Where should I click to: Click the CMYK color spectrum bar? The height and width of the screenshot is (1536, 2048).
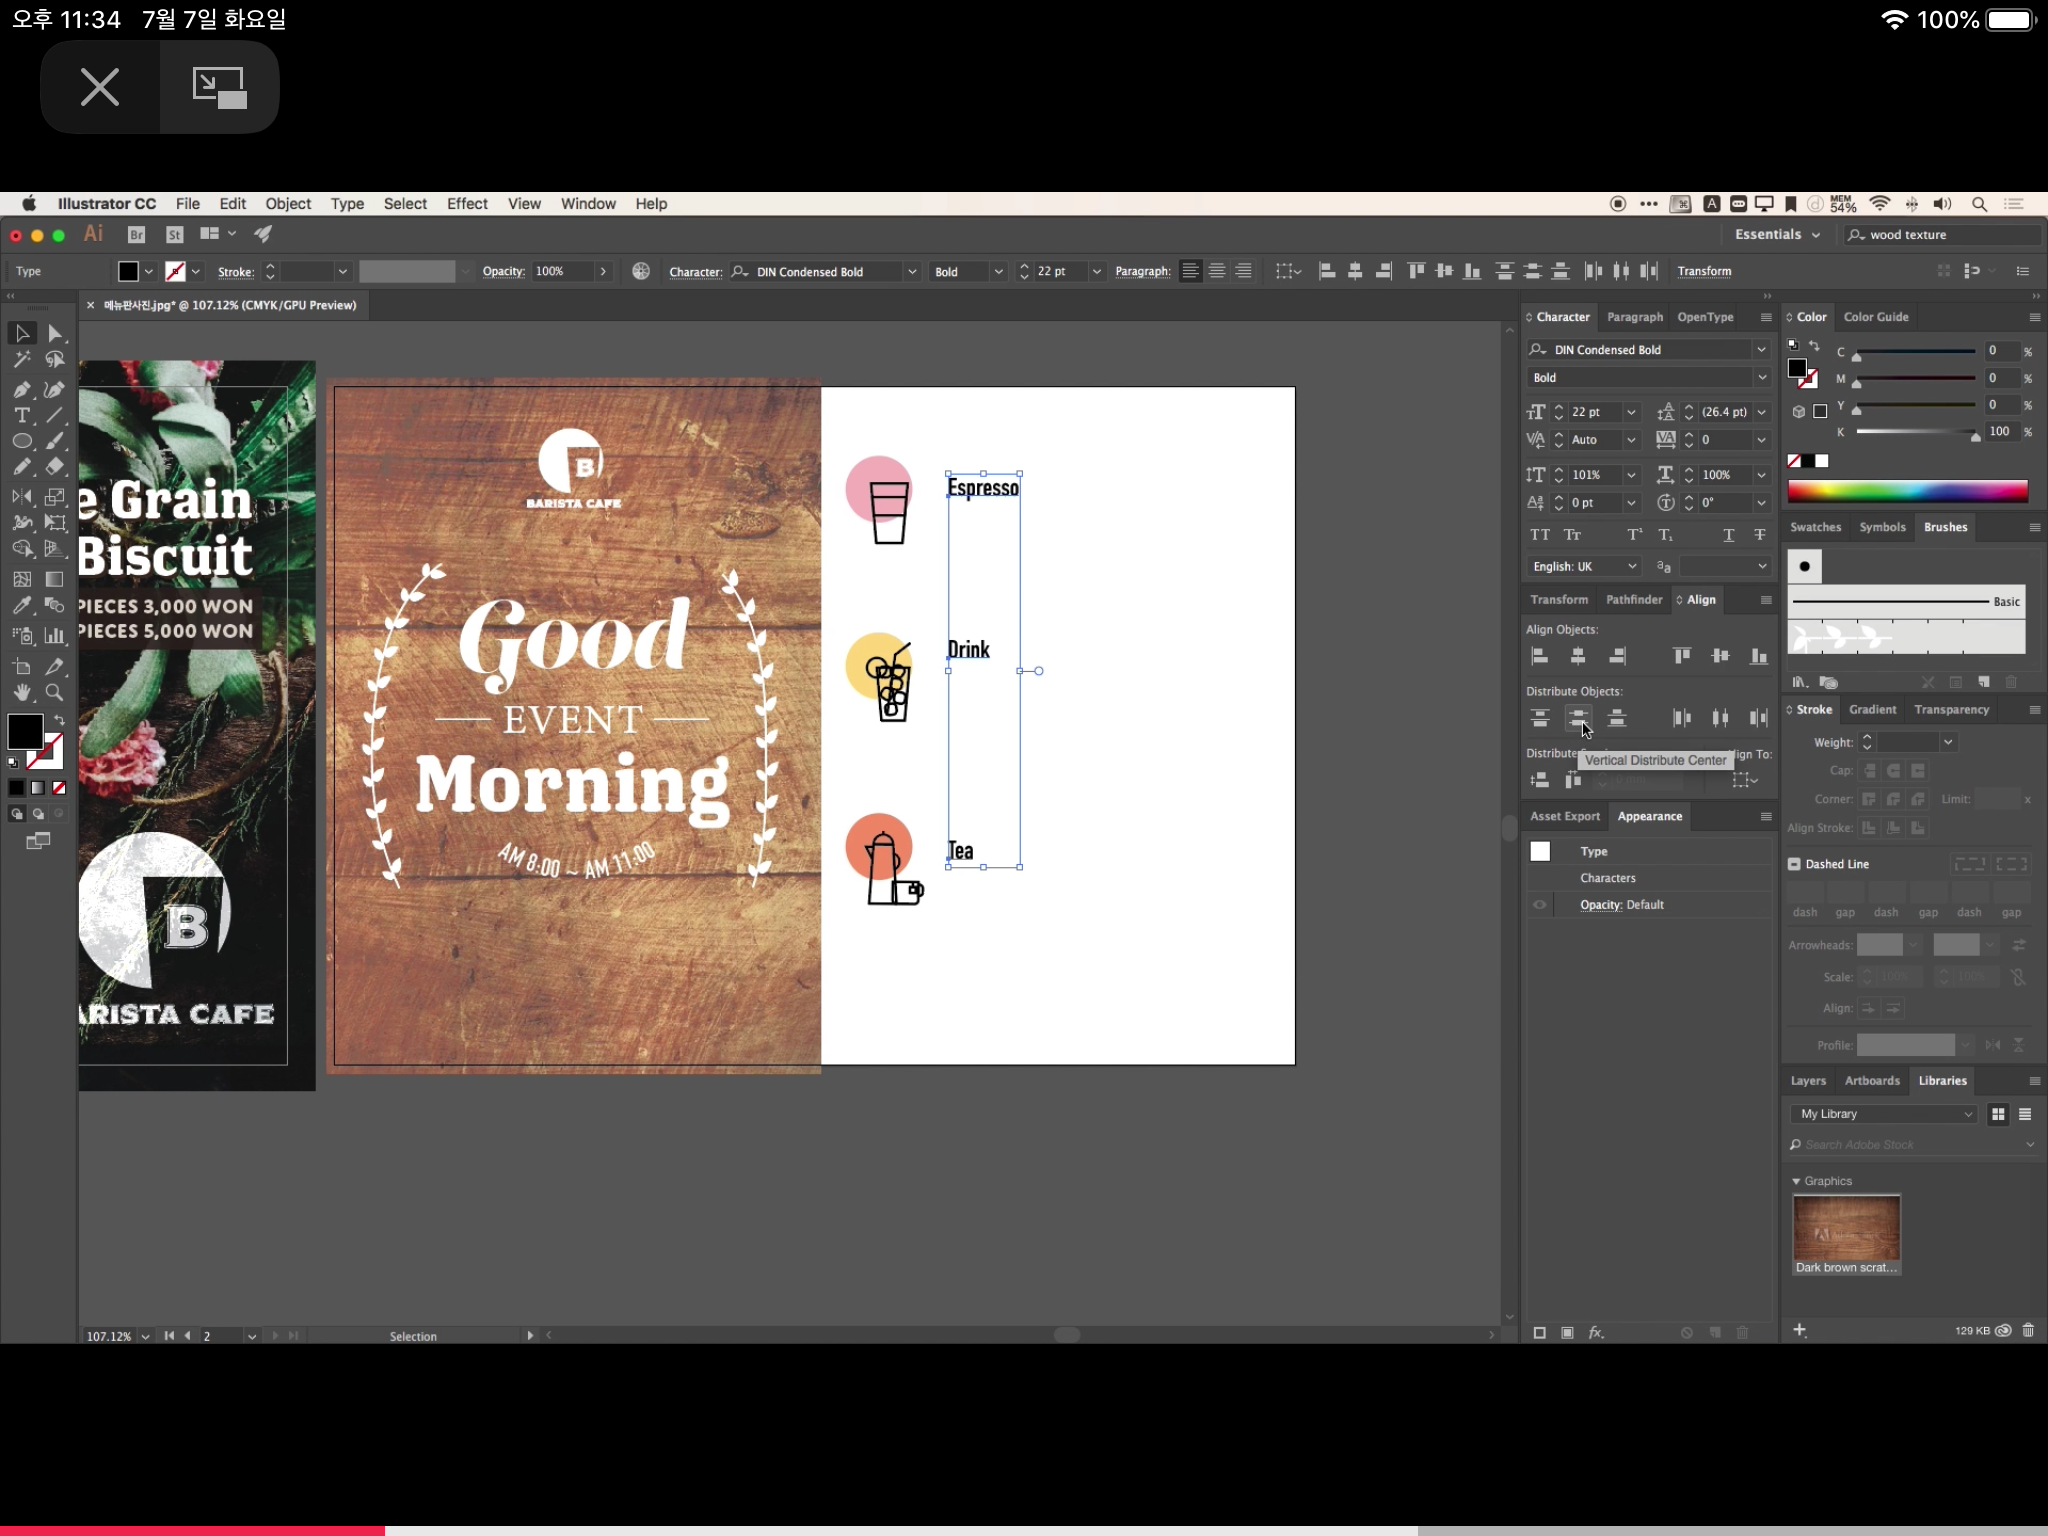1907,491
